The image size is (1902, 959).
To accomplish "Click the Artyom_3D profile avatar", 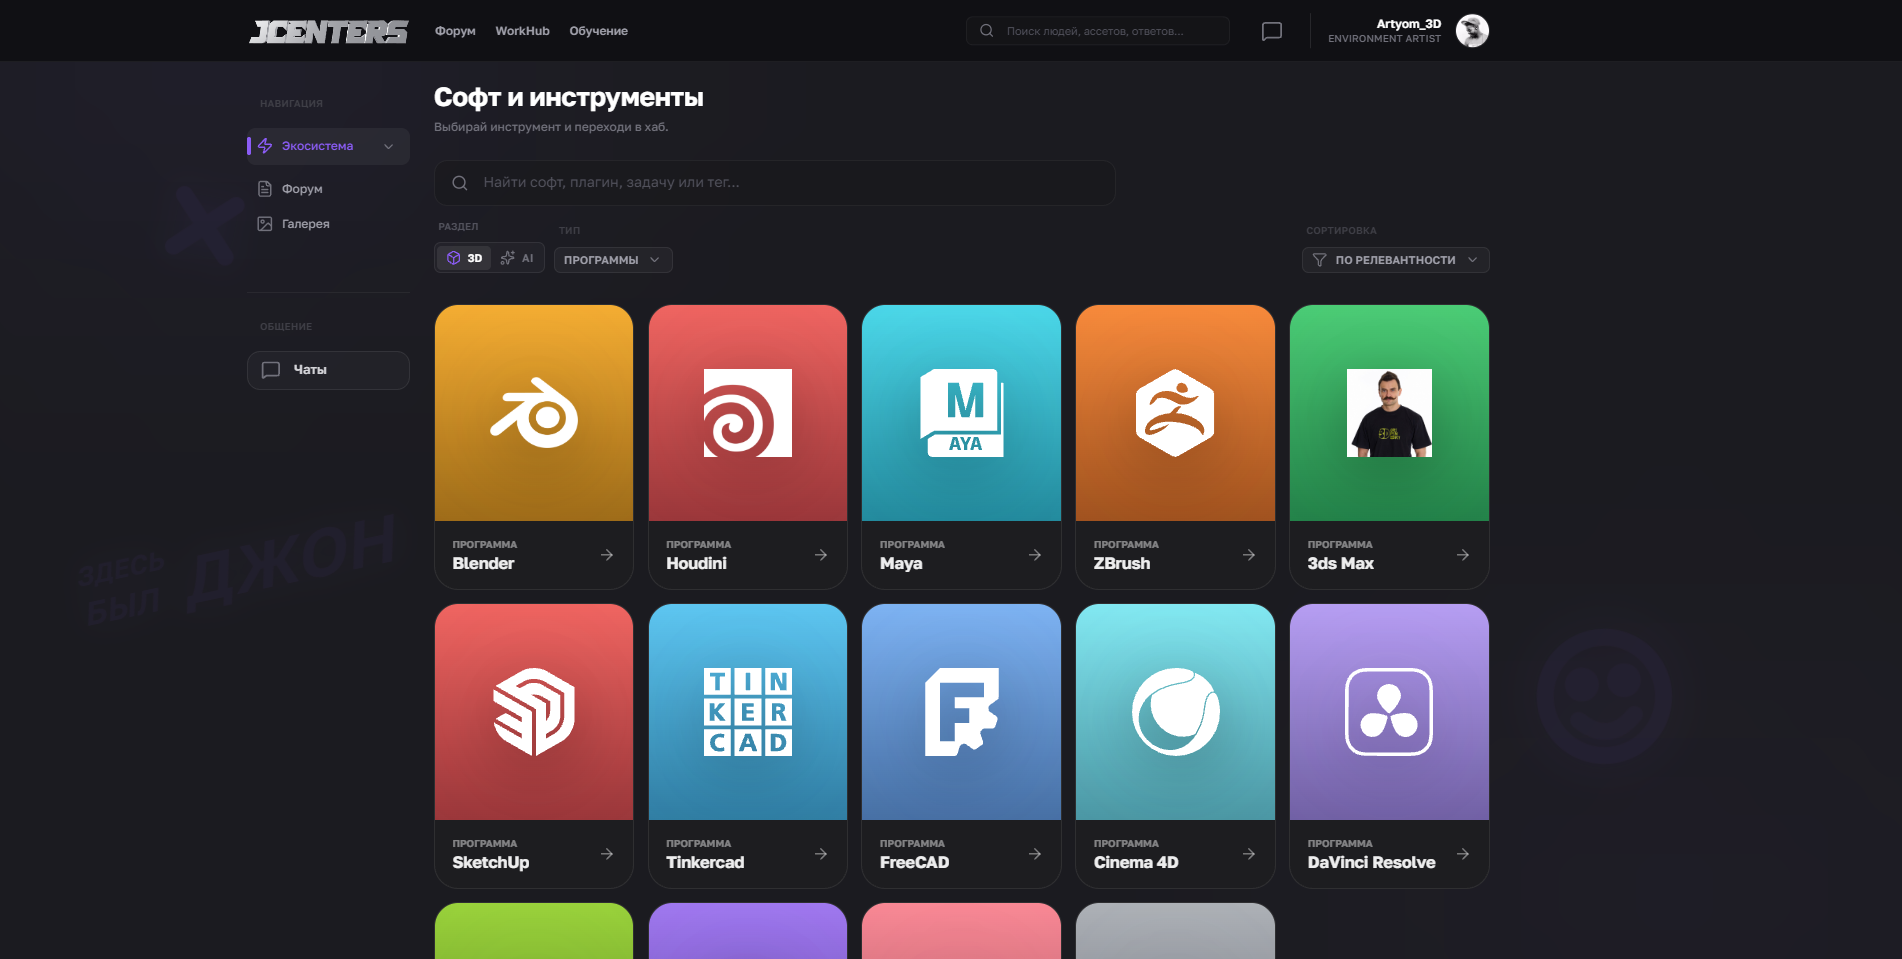I will pos(1472,31).
